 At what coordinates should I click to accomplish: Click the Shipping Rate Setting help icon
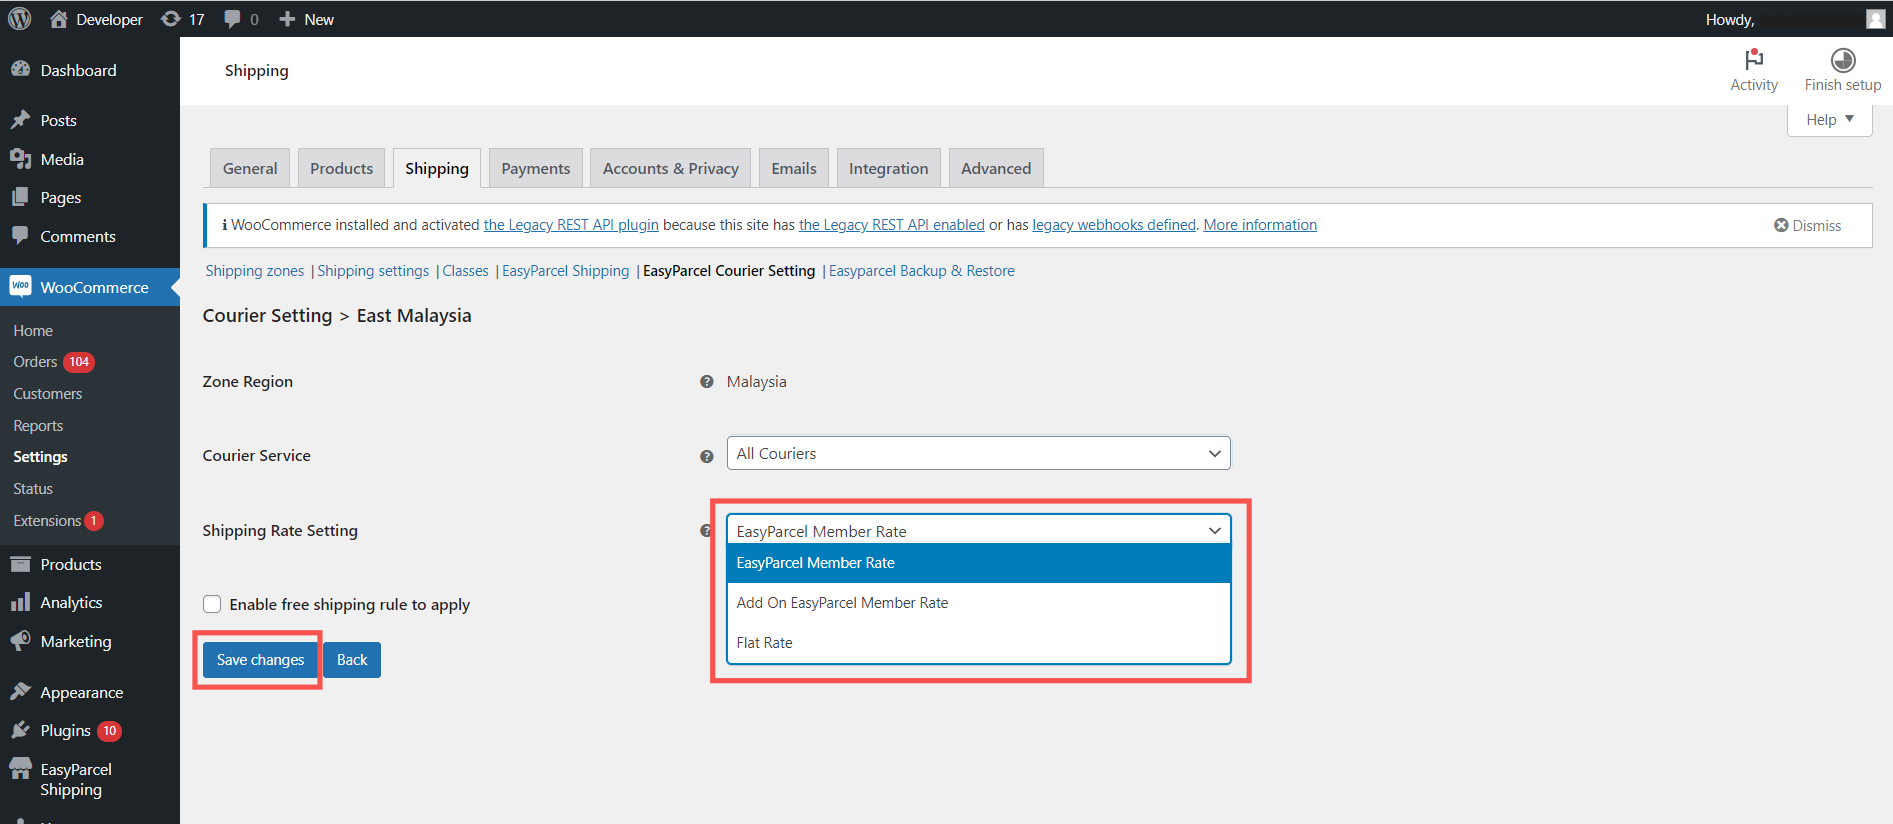706,531
